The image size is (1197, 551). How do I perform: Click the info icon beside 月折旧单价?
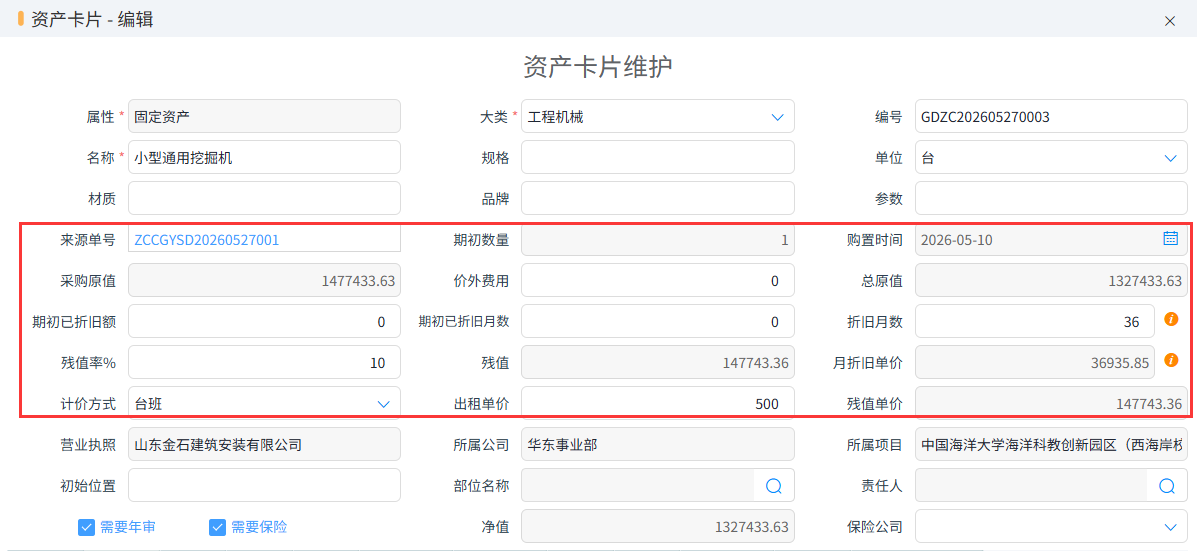coord(1171,359)
